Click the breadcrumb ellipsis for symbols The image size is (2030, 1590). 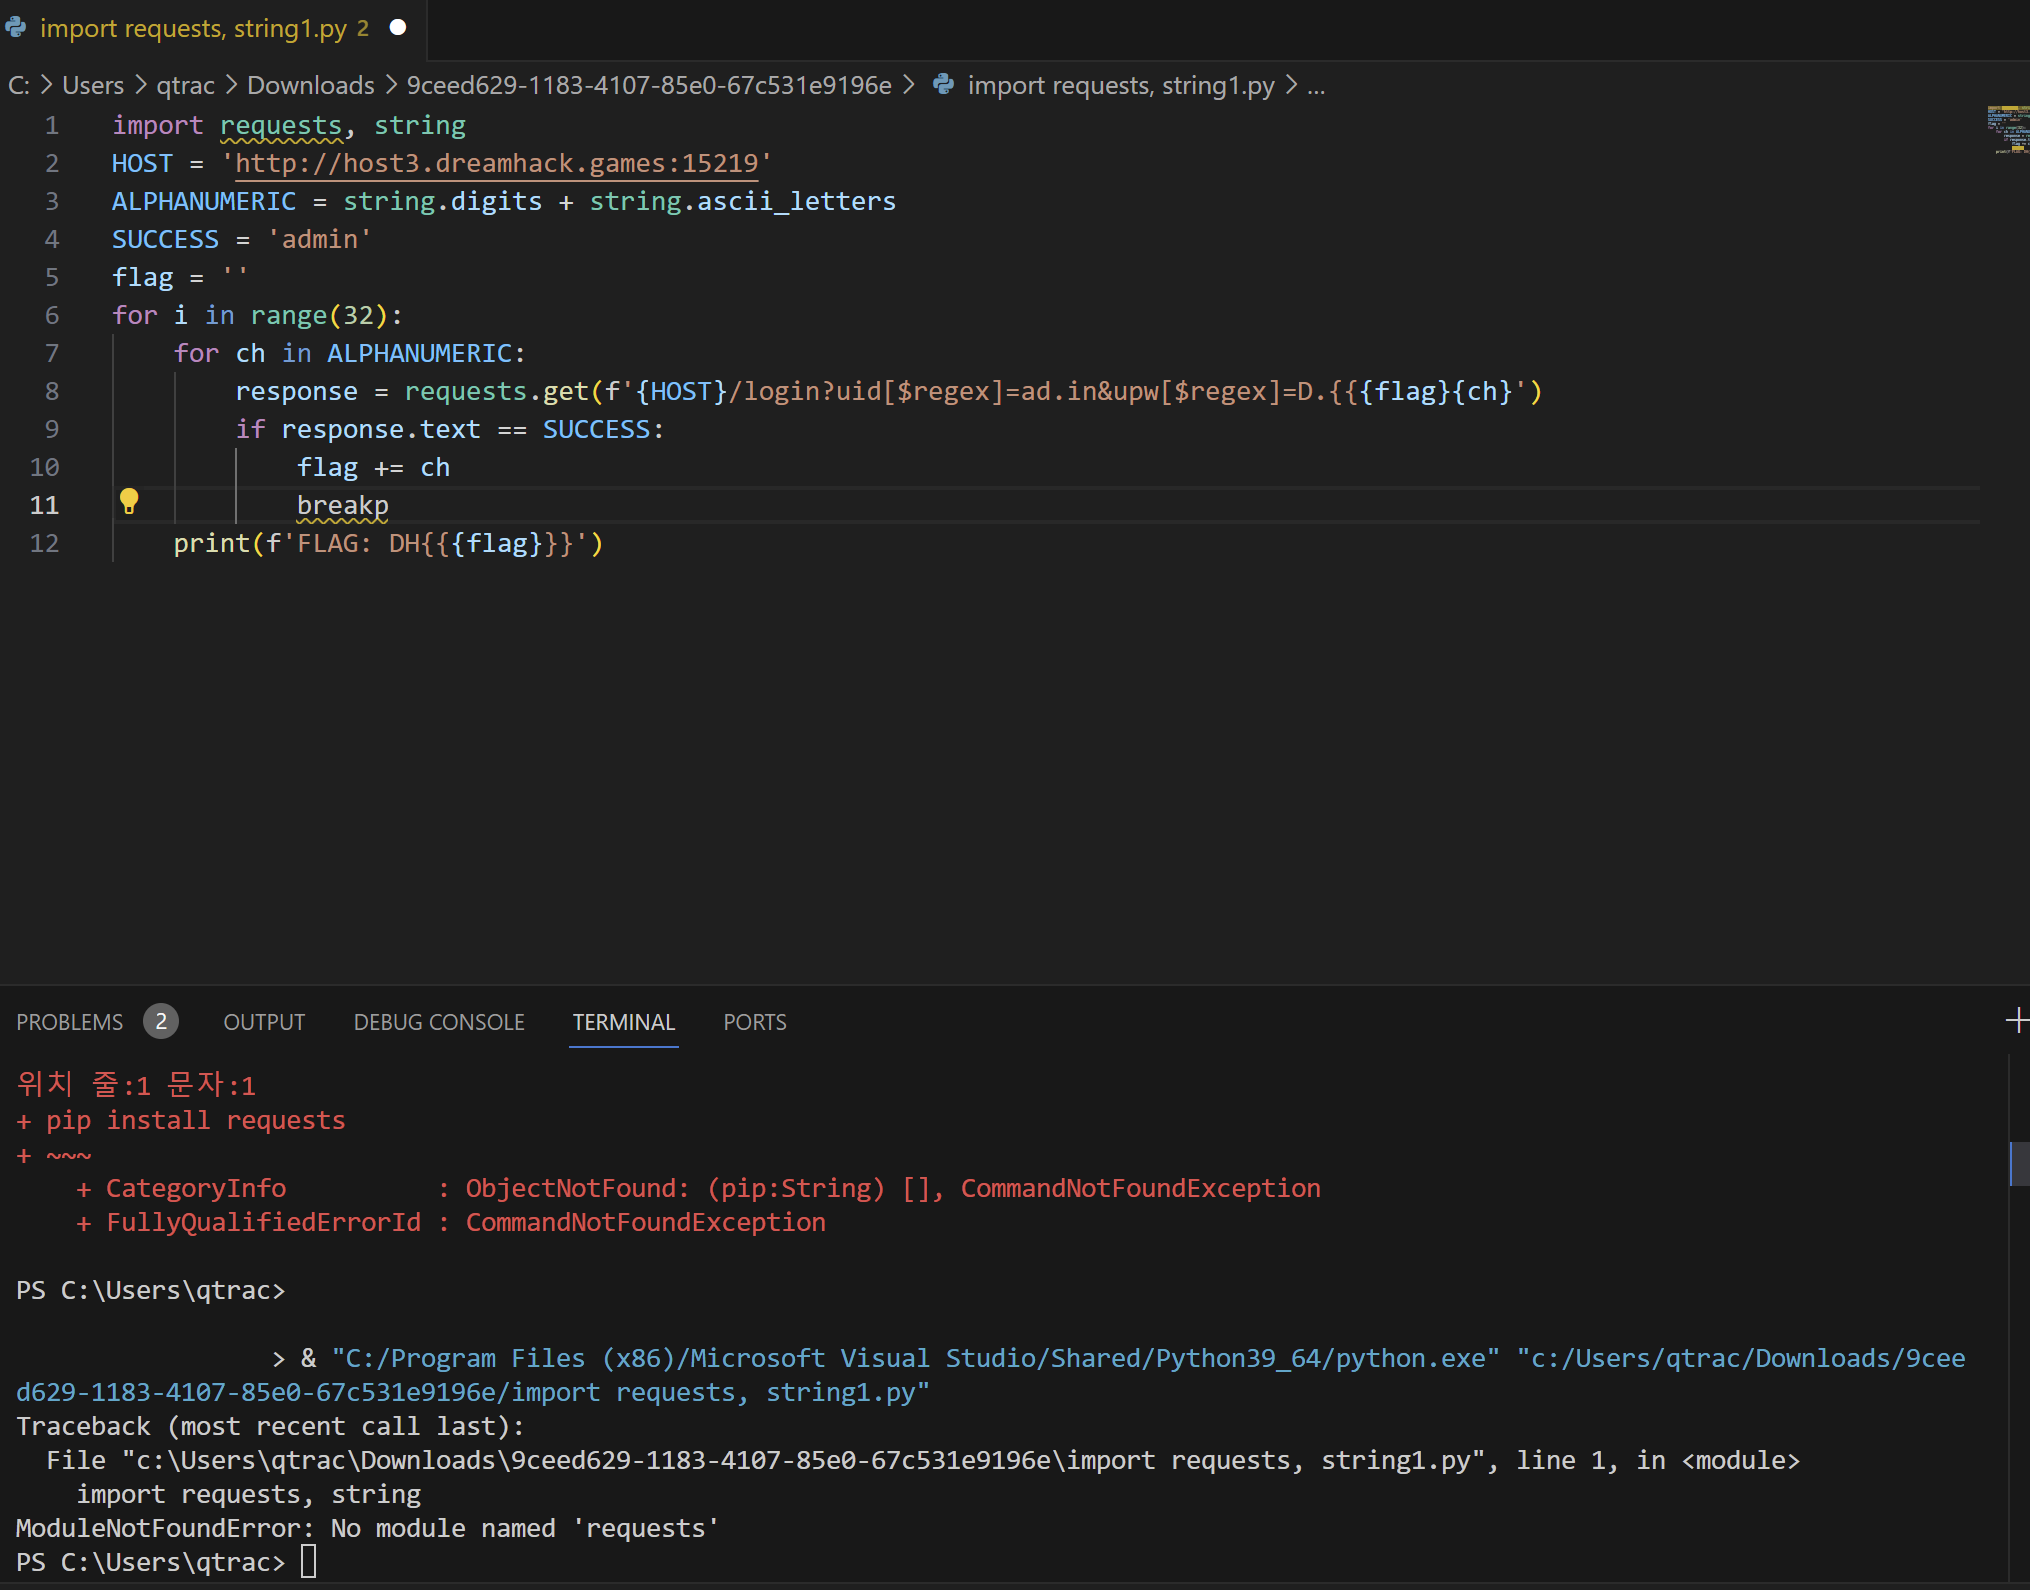[x=1316, y=86]
